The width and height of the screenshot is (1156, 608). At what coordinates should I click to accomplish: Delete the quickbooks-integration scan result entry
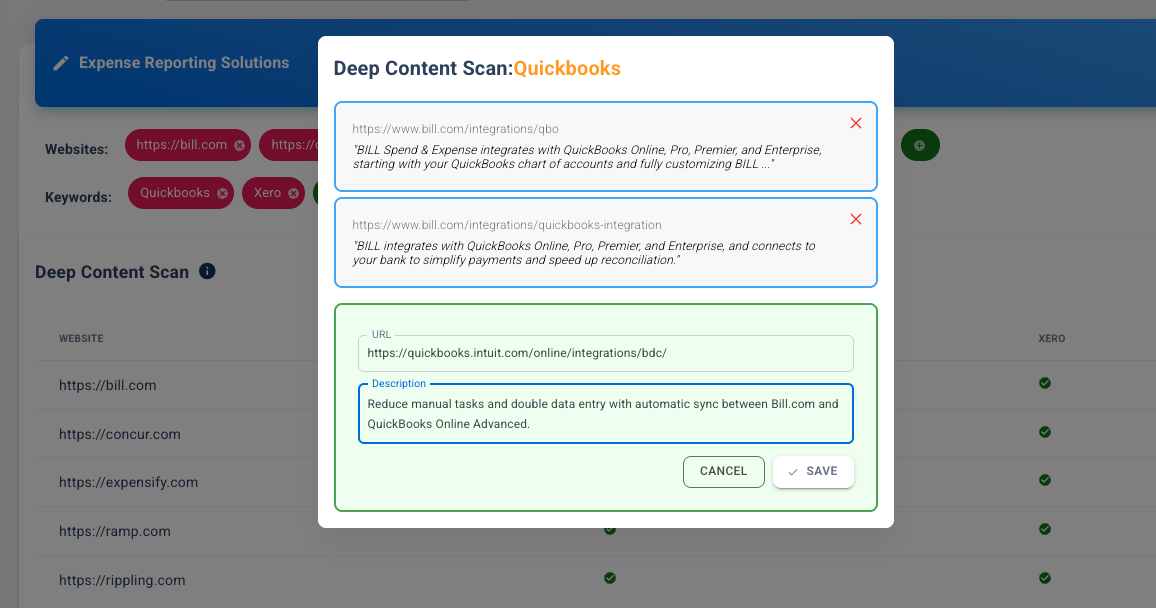click(855, 219)
